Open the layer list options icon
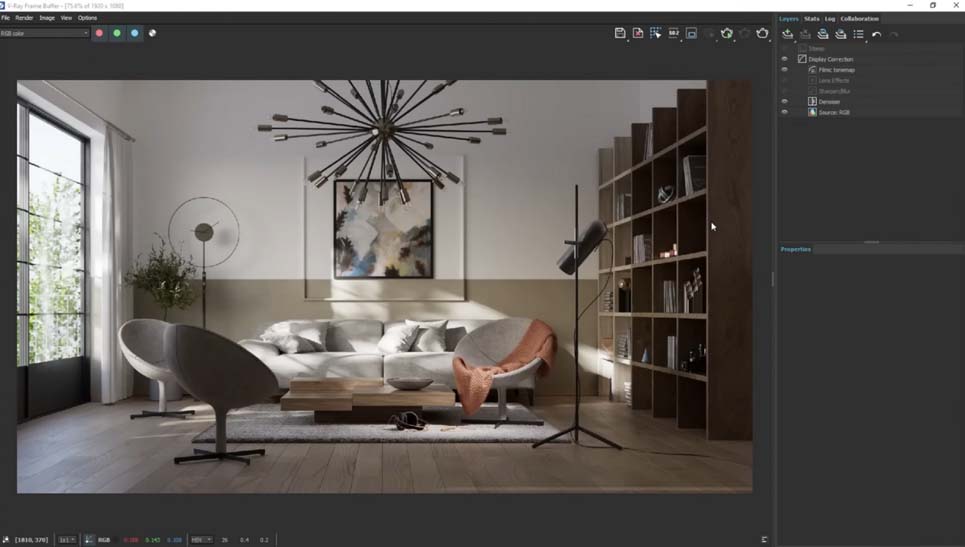Screen dimensions: 965x547 [859, 34]
